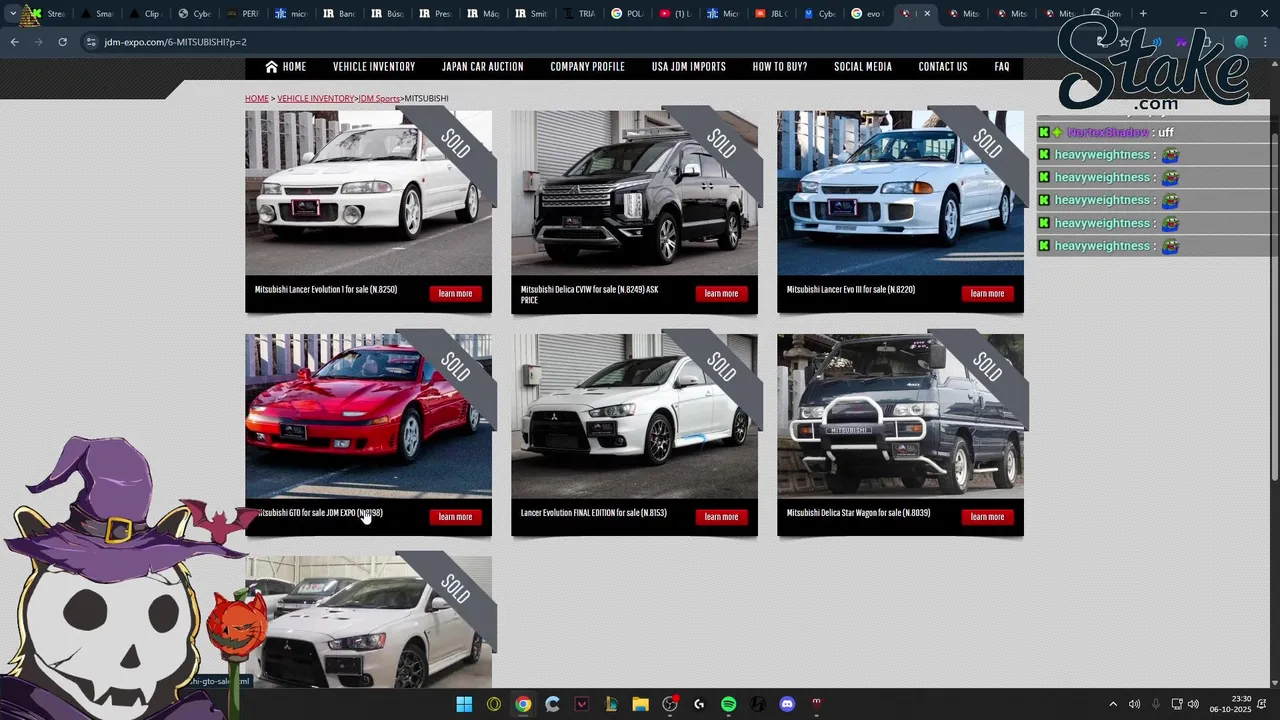Viewport: 1280px width, 720px height.
Task: Open Discord from the taskbar
Action: tap(787, 704)
